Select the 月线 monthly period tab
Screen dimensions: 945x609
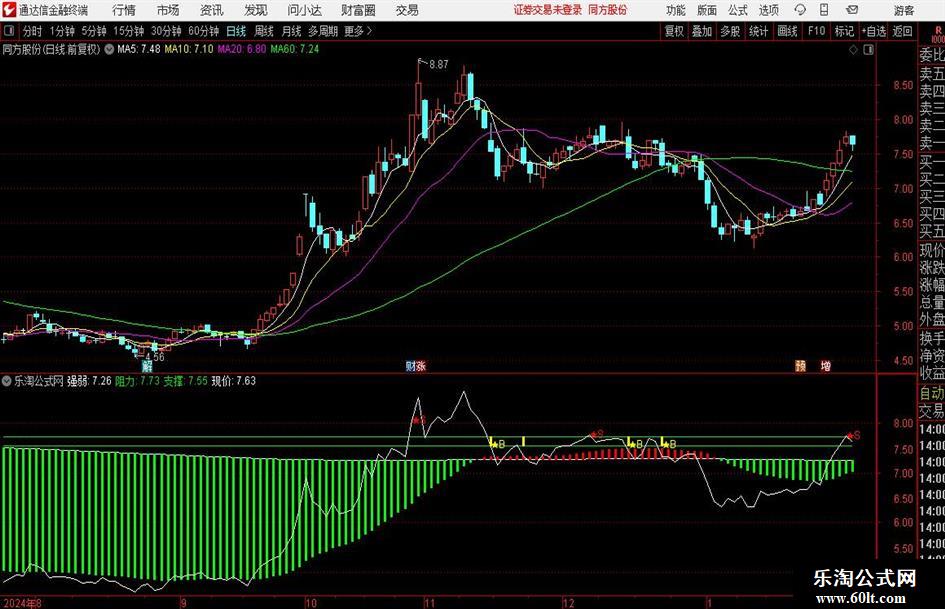click(291, 31)
